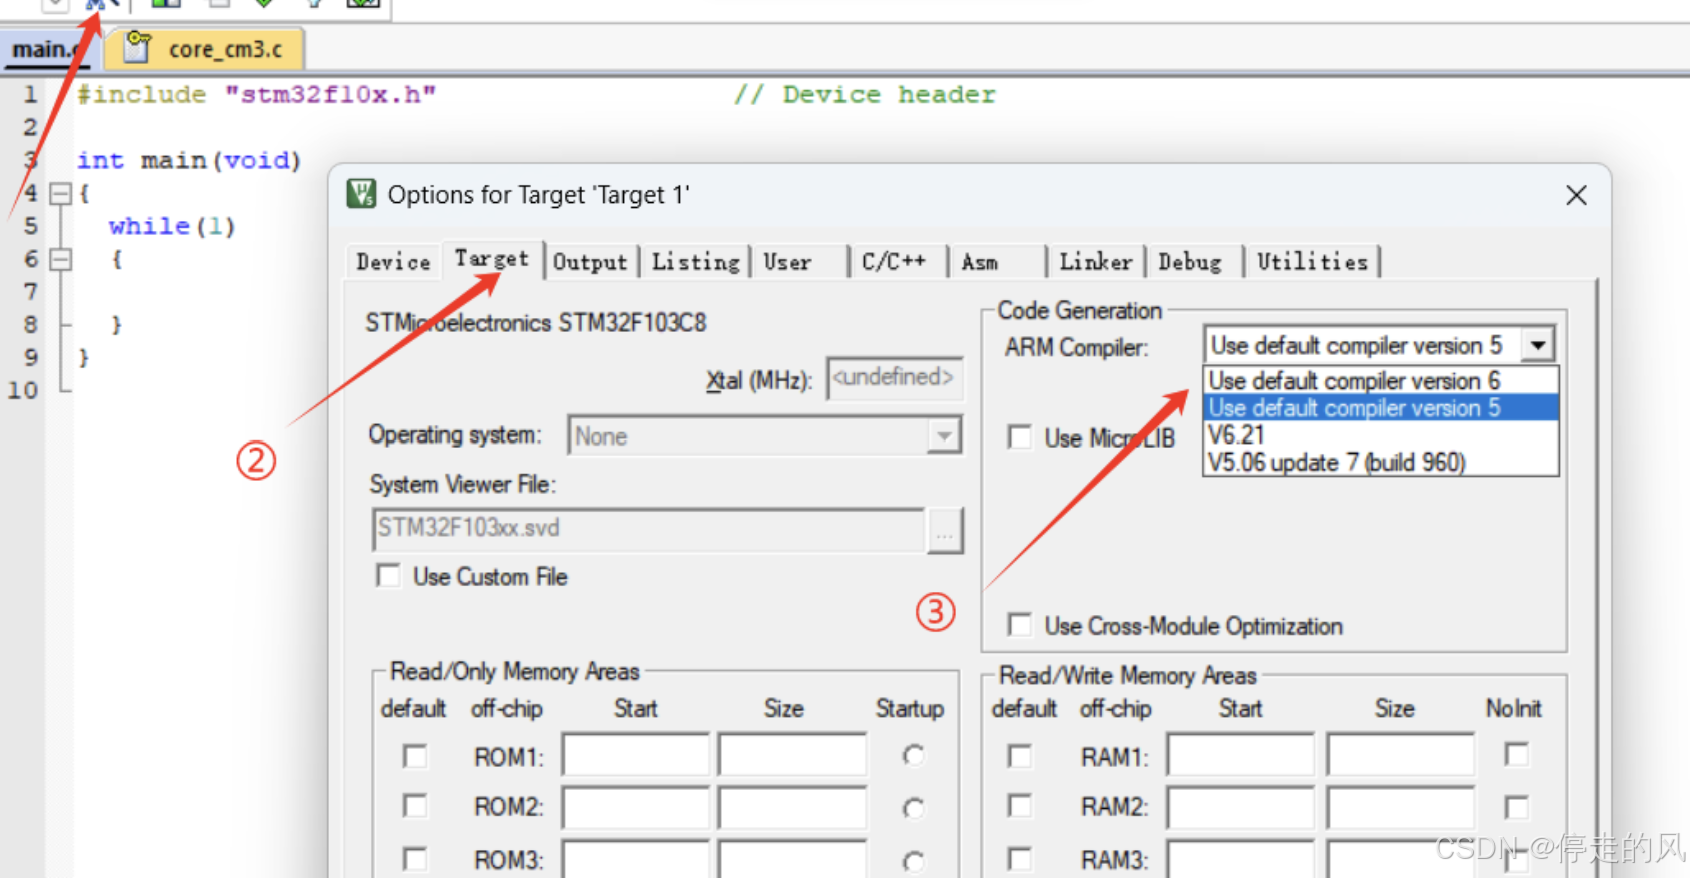Viewport: 1690px width, 878px height.
Task: Enable the Use MicroLIB checkbox
Action: tap(1020, 438)
